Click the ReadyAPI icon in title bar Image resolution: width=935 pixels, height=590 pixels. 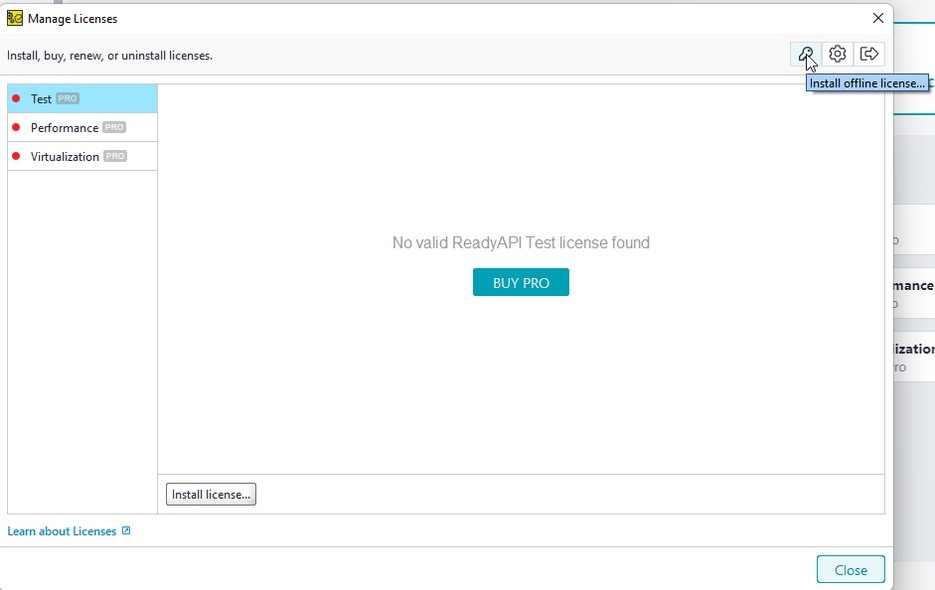click(14, 18)
